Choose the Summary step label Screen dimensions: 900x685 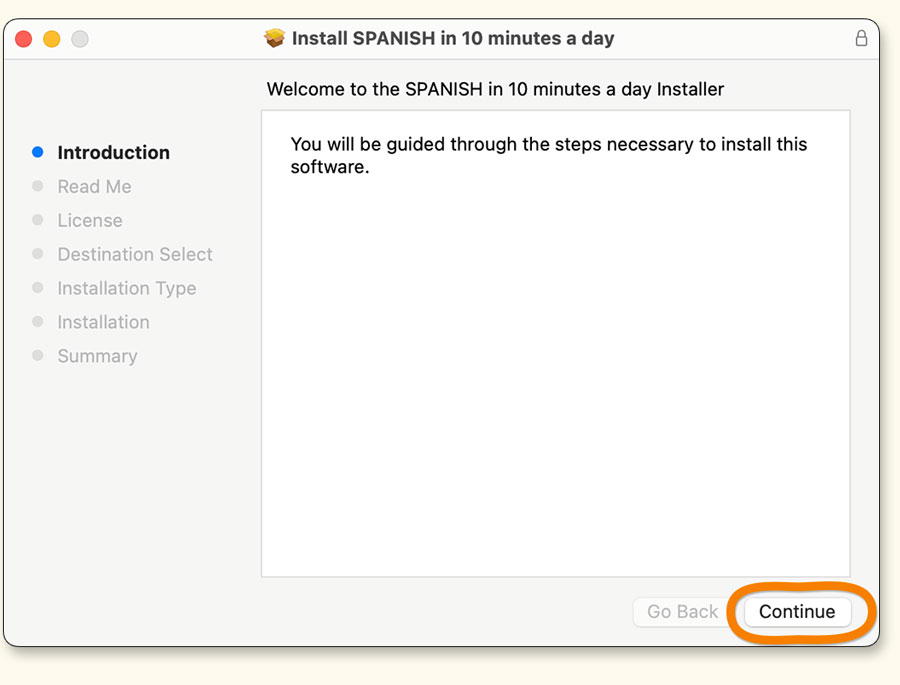[x=97, y=356]
